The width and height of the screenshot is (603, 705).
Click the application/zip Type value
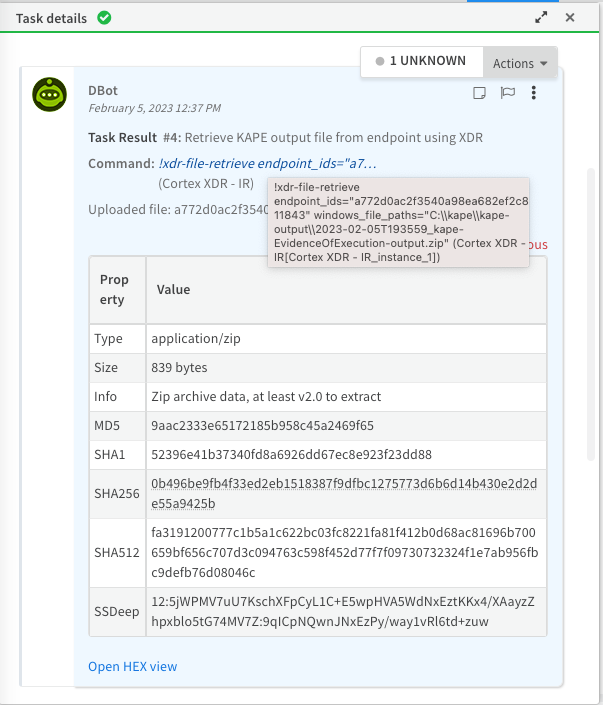coord(196,339)
